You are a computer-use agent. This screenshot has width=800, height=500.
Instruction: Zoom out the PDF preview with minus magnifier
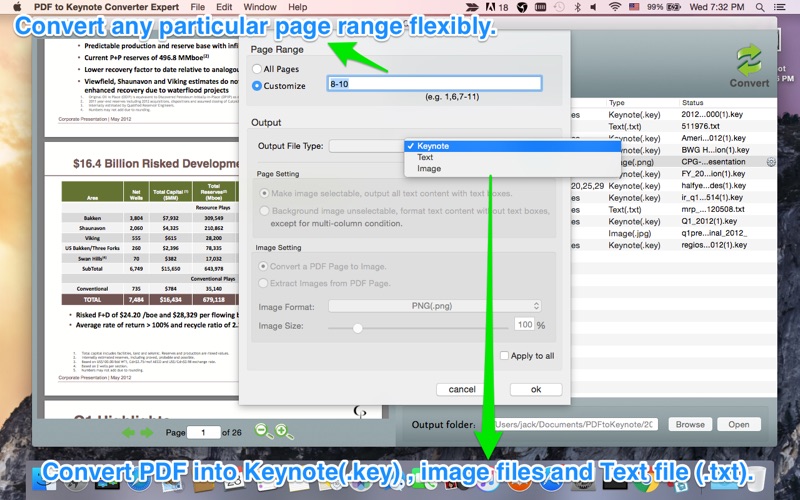(x=264, y=432)
